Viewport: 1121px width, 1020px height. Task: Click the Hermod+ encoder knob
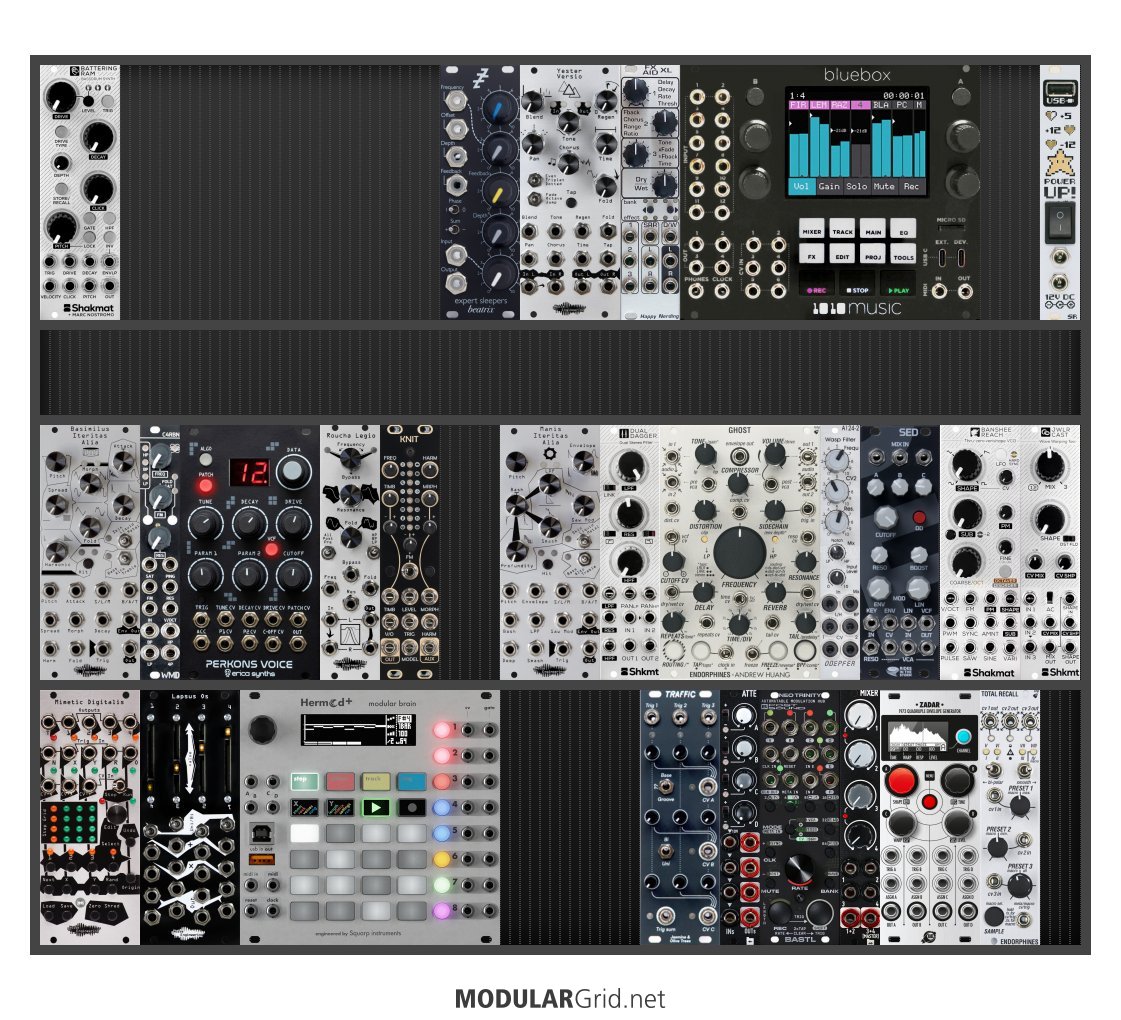click(x=262, y=730)
